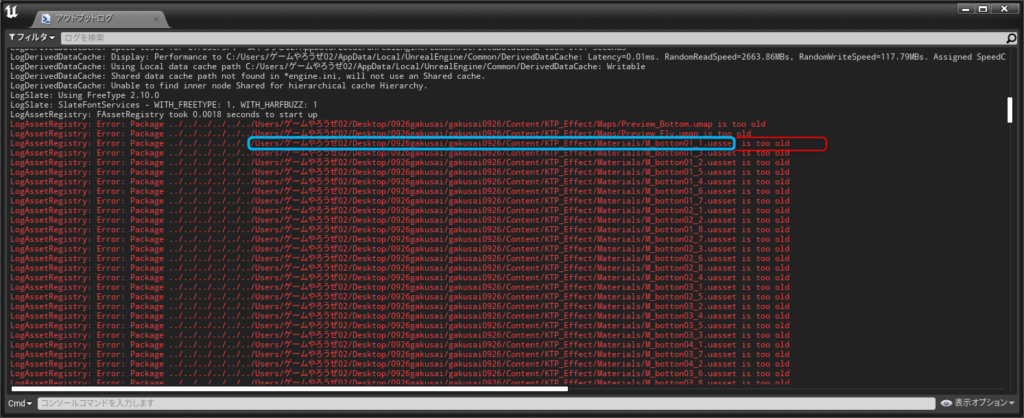Open the Cmd console mode dropdown

(20, 403)
